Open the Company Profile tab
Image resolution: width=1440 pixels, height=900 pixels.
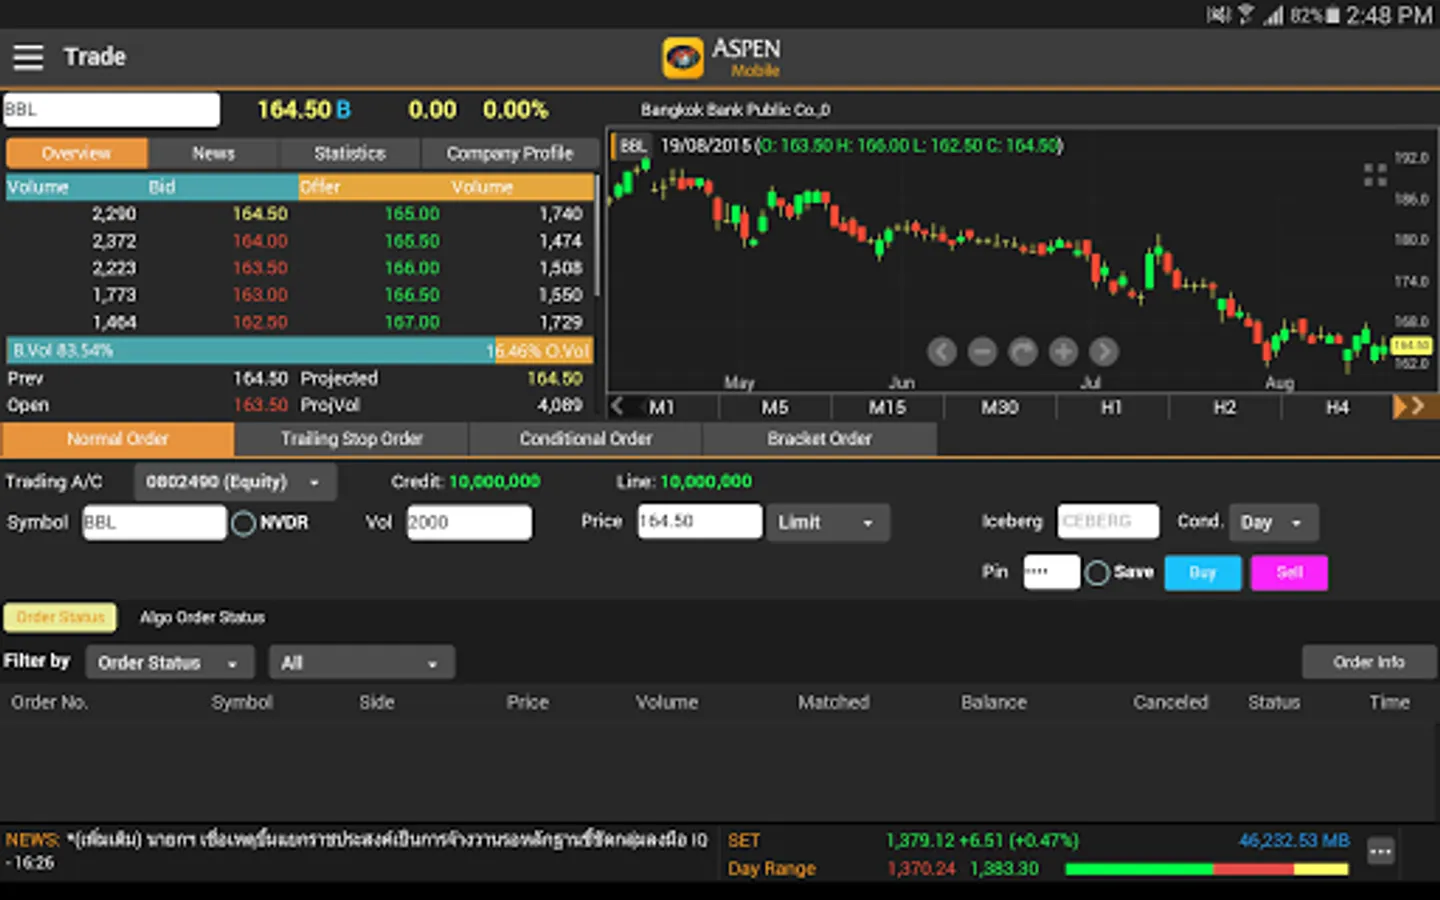point(510,153)
